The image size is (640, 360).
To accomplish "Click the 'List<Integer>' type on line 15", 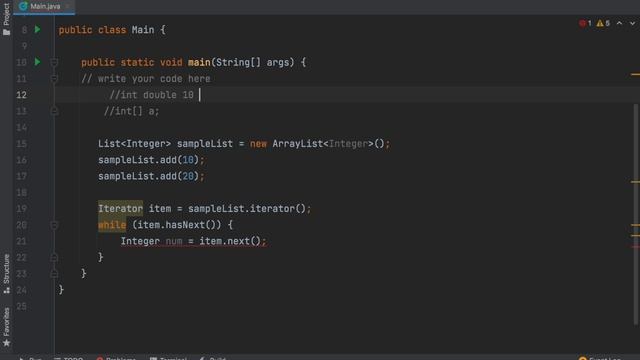I will [134, 144].
